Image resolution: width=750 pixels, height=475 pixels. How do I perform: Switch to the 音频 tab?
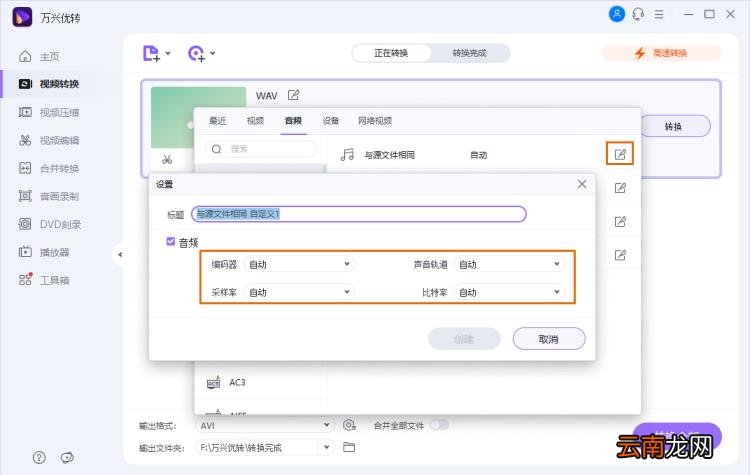tap(293, 121)
